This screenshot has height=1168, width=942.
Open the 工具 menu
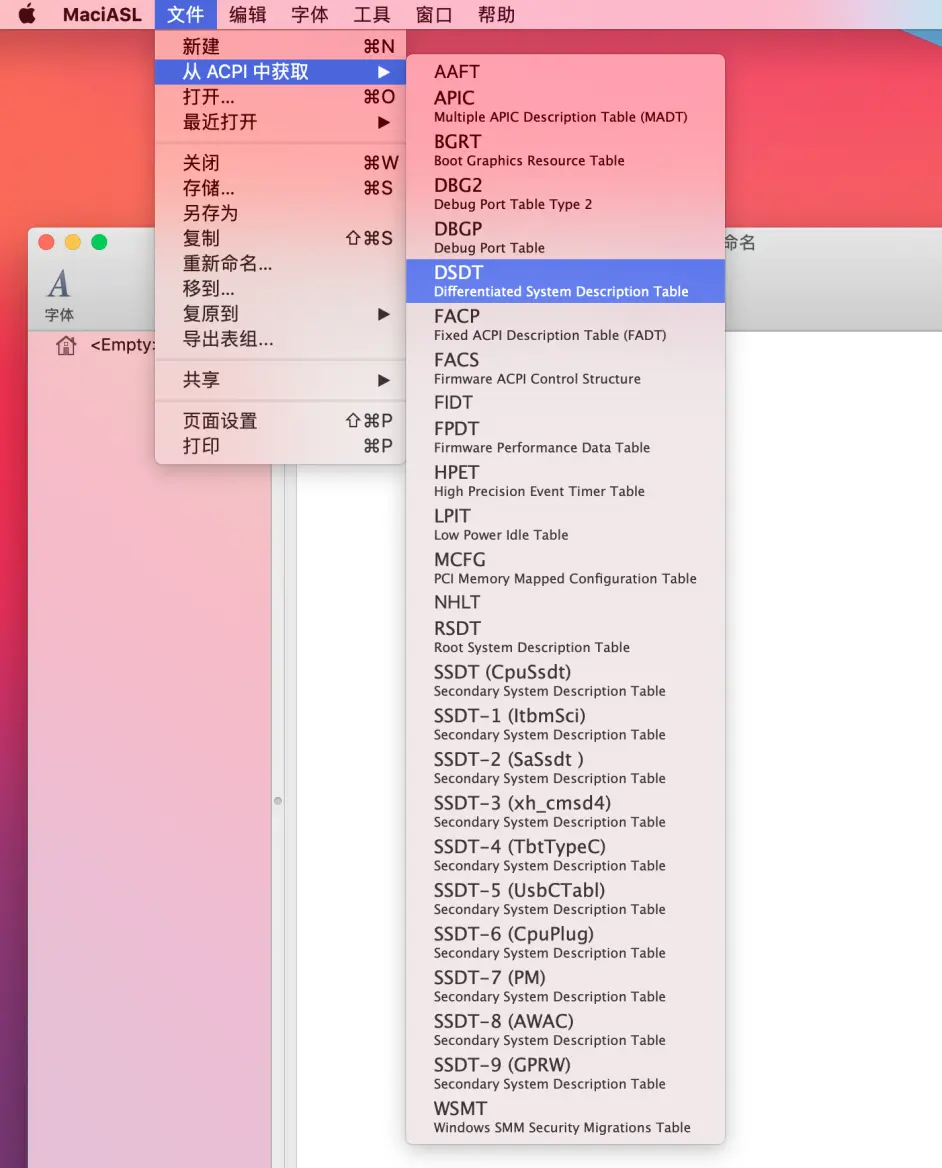[x=372, y=14]
